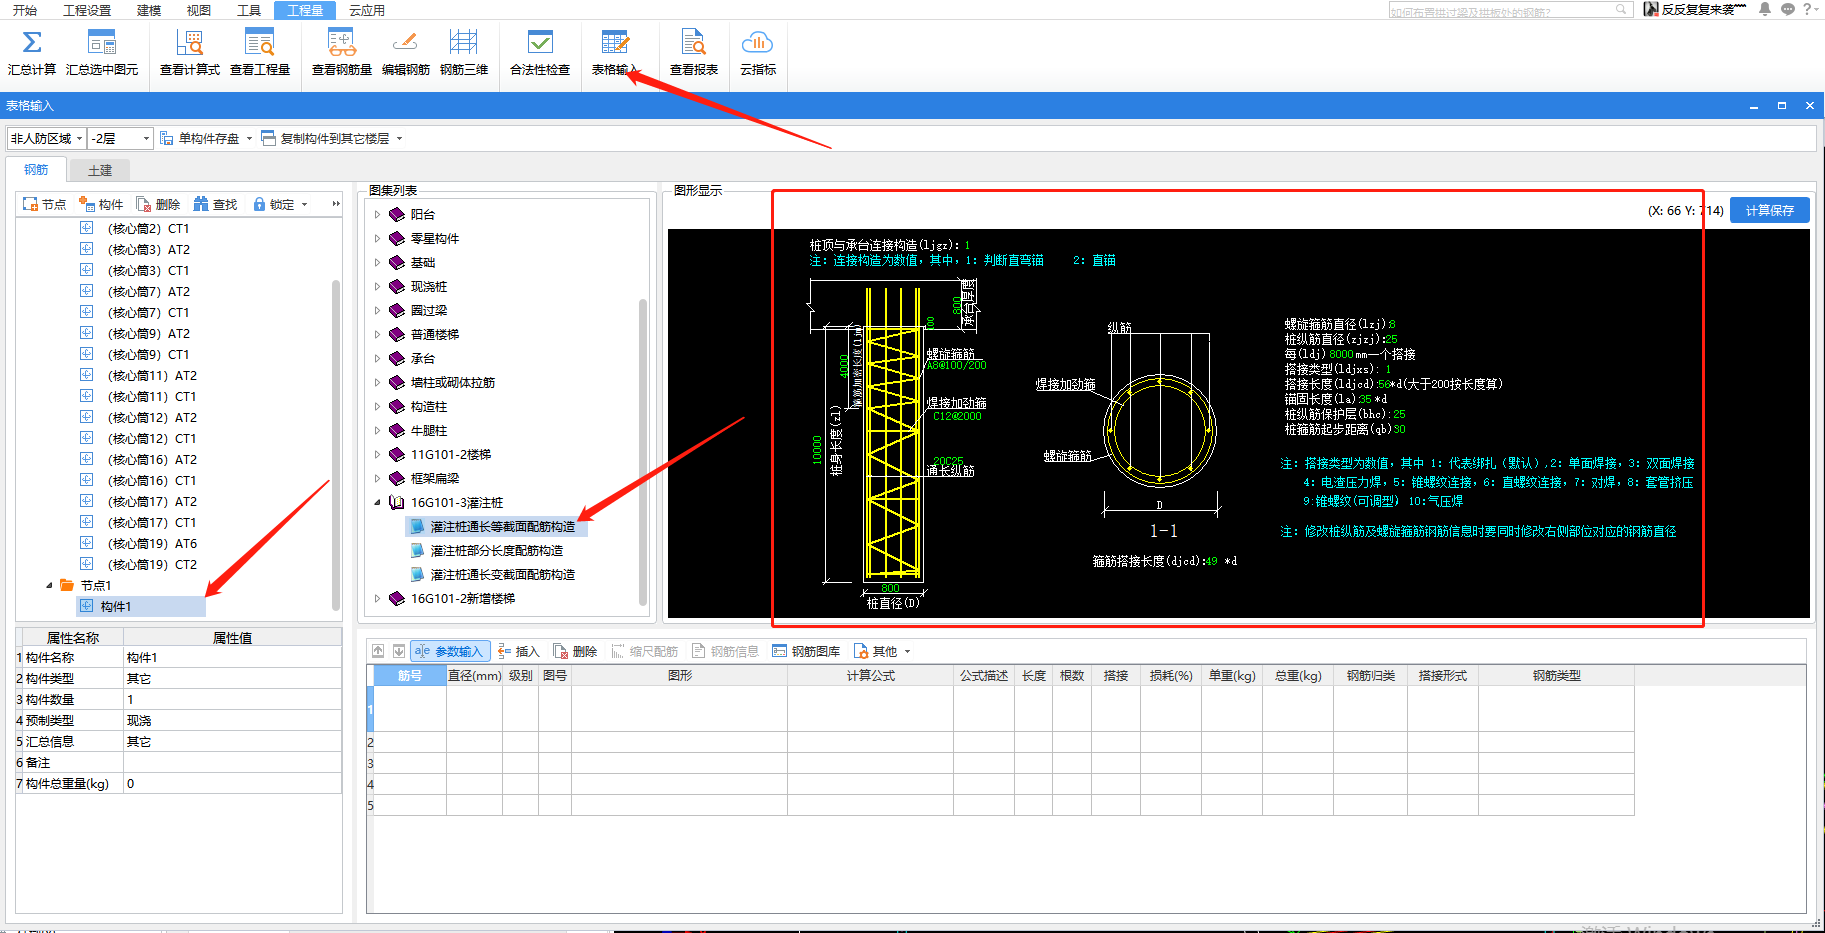Open 查看钢筋量 tool
The height and width of the screenshot is (933, 1825).
click(342, 53)
